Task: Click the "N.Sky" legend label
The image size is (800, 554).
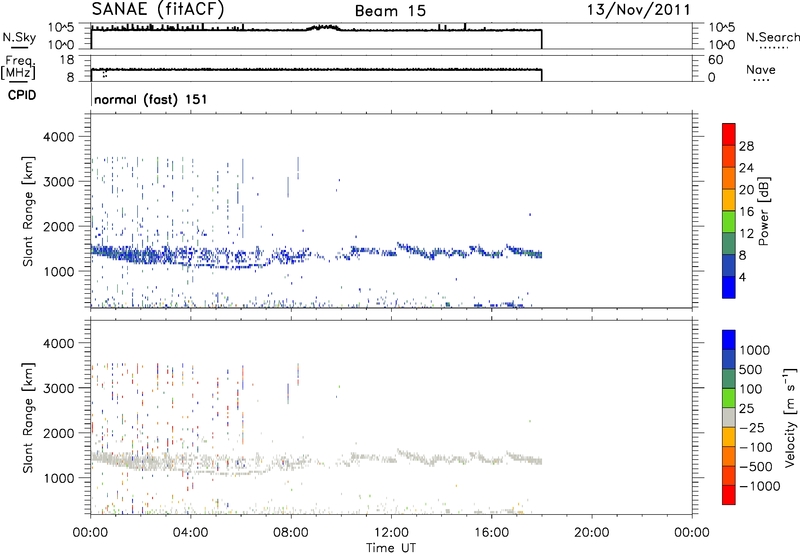Action: [19, 37]
